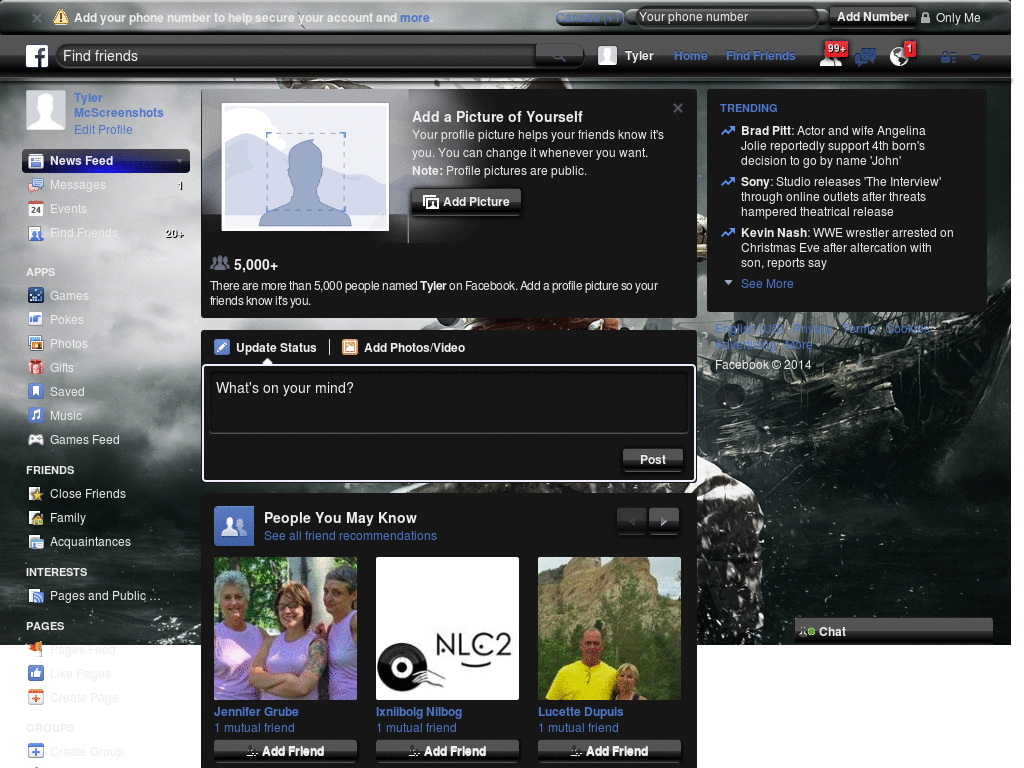Screen dimensions: 1024x768
Task: Open the Like Pages thumbs-up icon
Action: point(36,673)
